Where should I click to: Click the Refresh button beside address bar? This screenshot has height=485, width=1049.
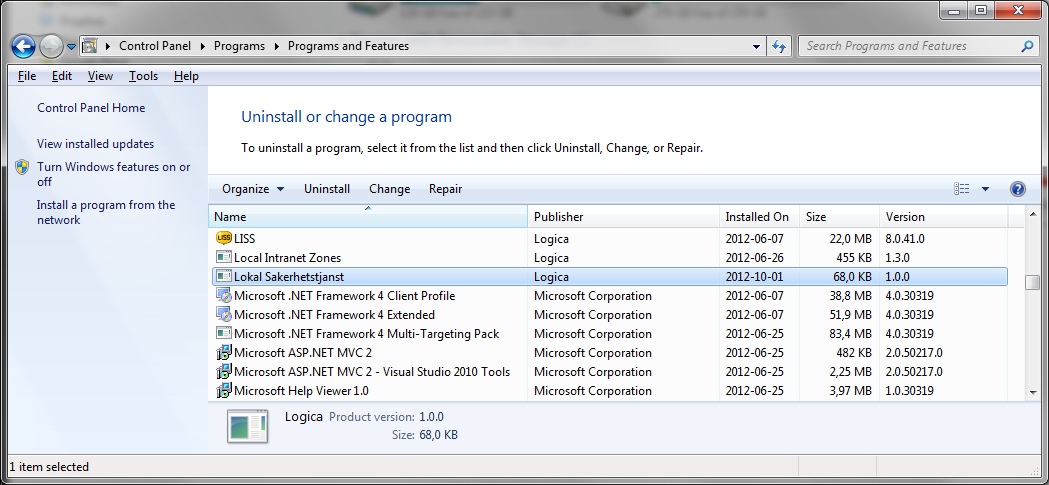pyautogui.click(x=779, y=46)
